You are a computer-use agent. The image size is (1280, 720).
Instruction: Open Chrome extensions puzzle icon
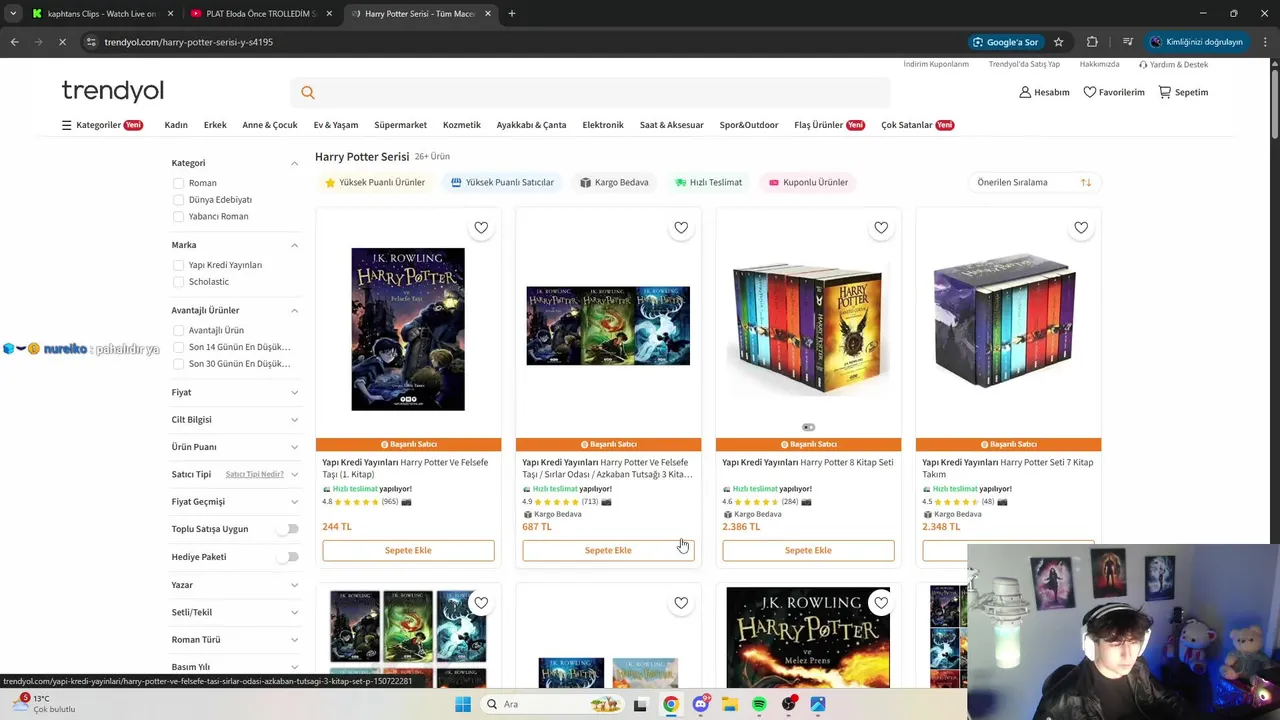(1092, 42)
